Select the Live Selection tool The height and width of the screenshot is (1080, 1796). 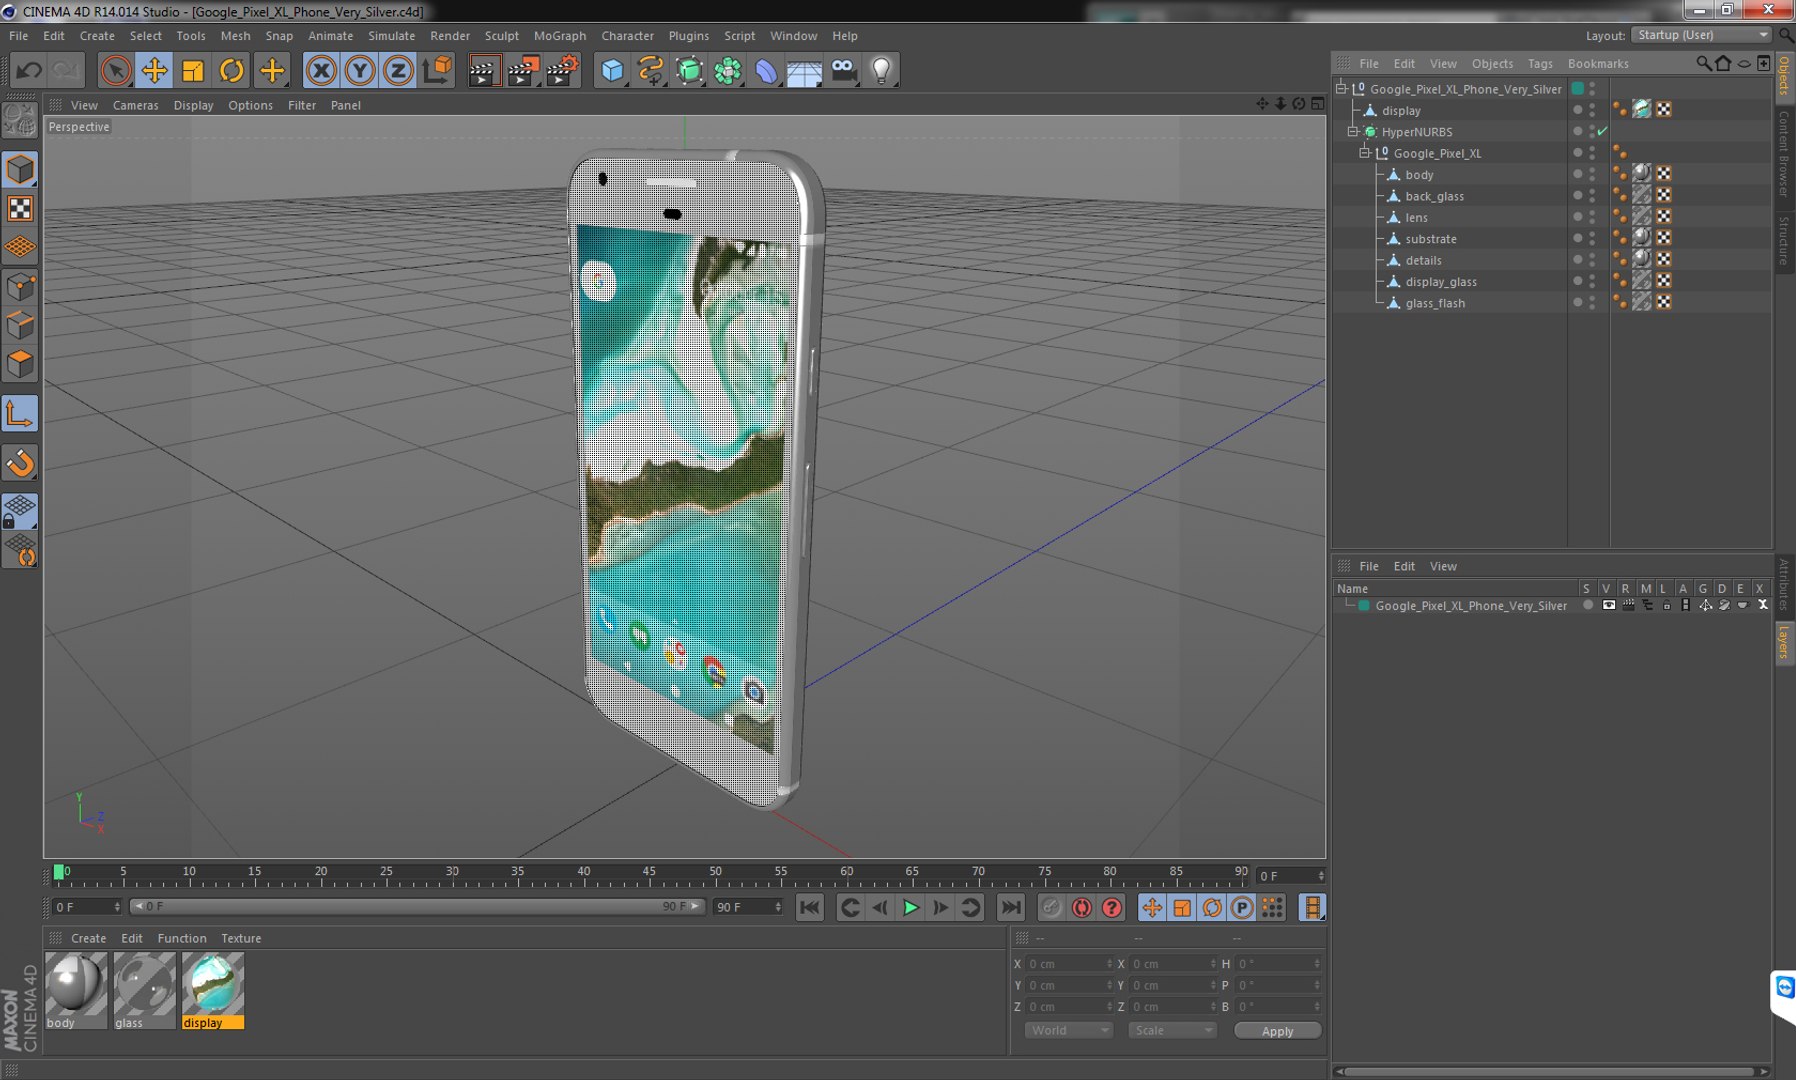tap(116, 70)
